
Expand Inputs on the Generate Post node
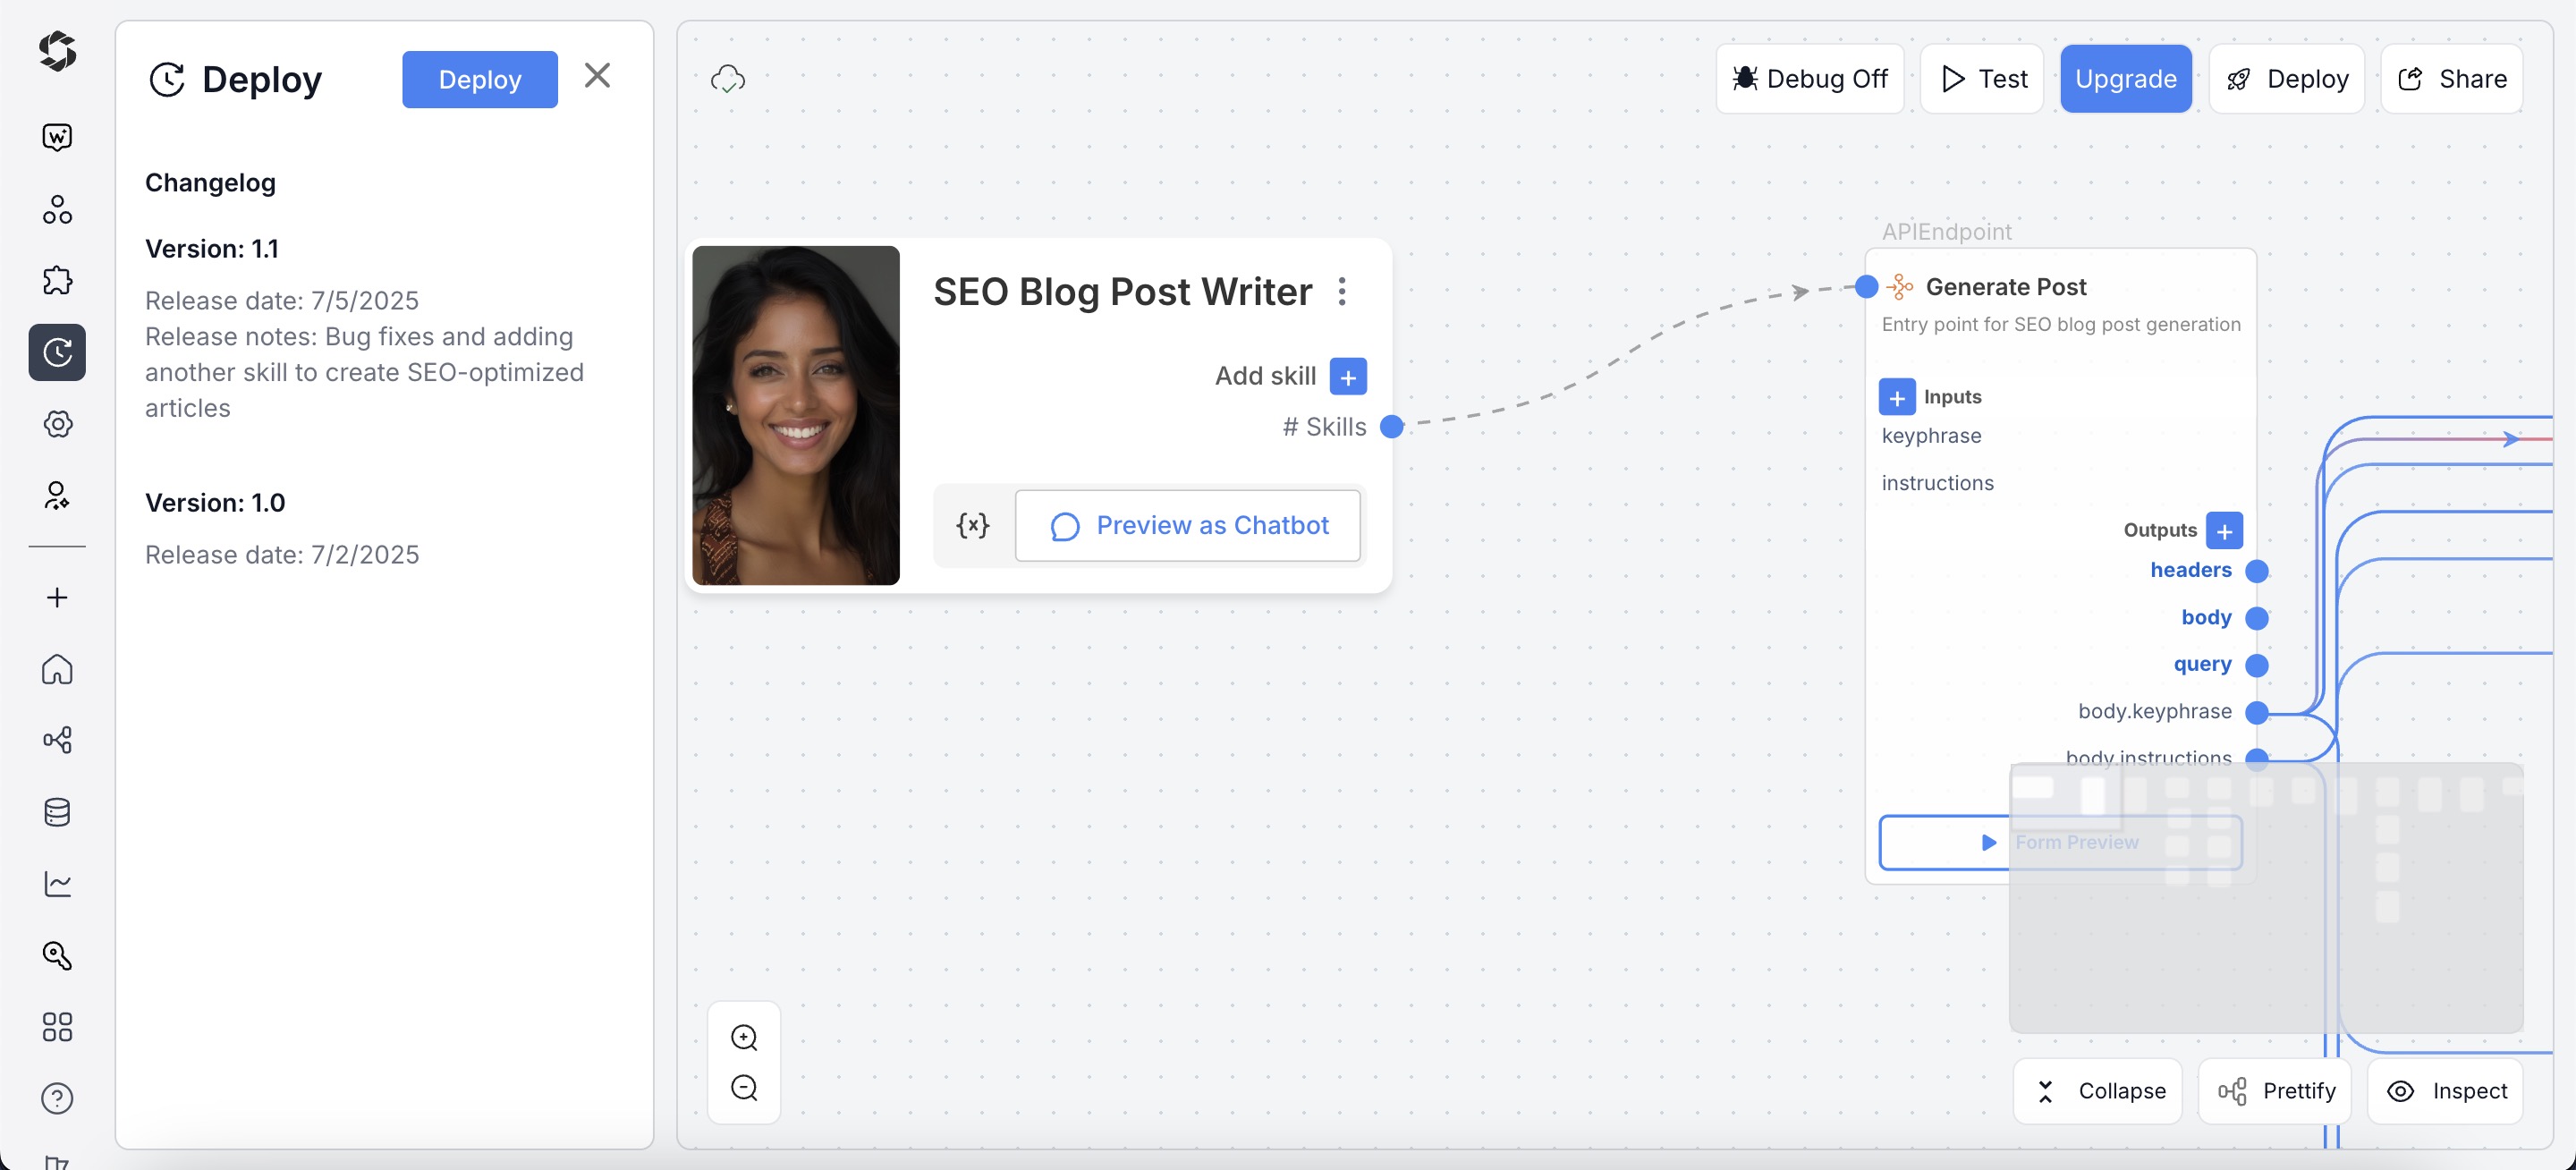pyautogui.click(x=1897, y=397)
